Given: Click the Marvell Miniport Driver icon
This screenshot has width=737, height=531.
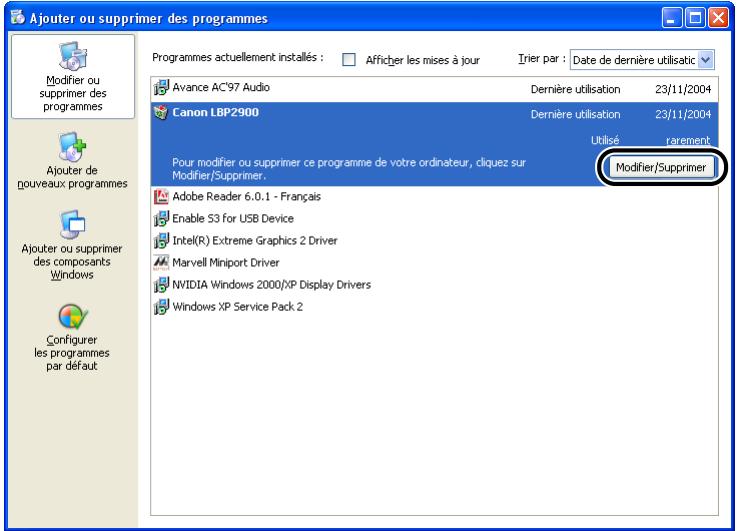Looking at the screenshot, I should click(x=161, y=262).
